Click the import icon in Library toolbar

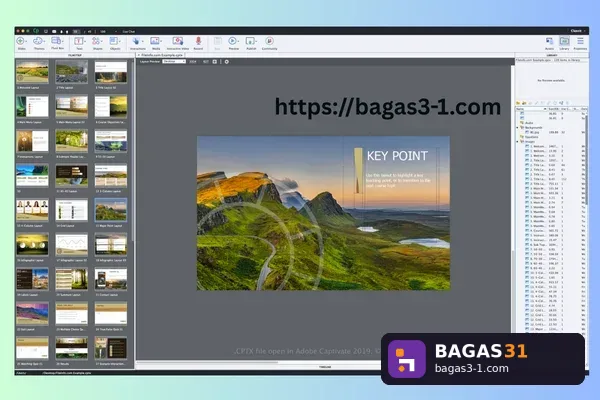(524, 103)
